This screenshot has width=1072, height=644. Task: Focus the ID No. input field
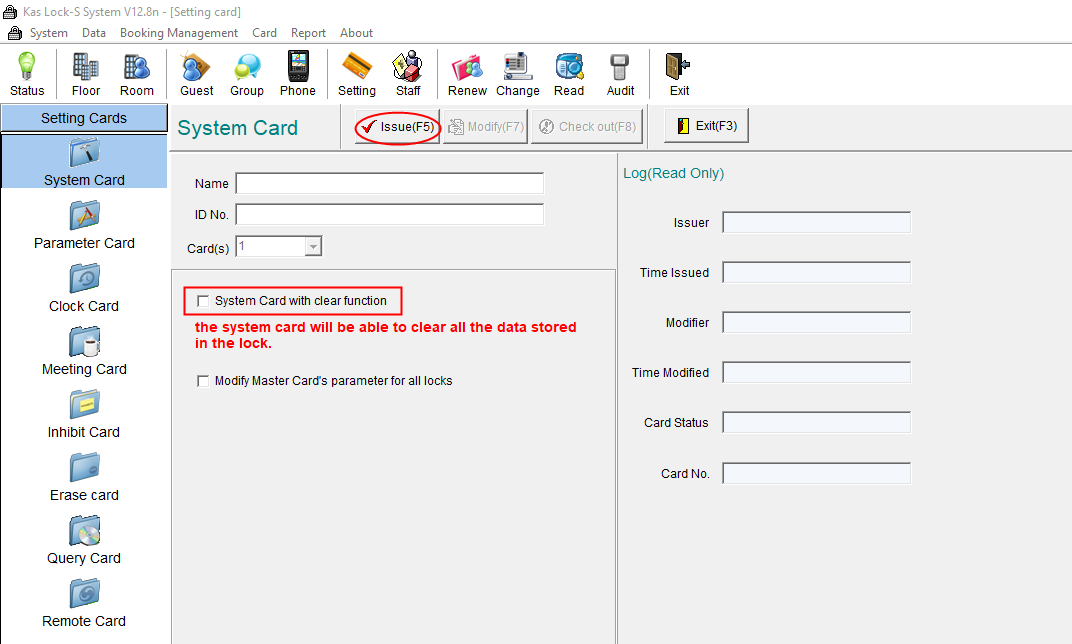pos(390,214)
